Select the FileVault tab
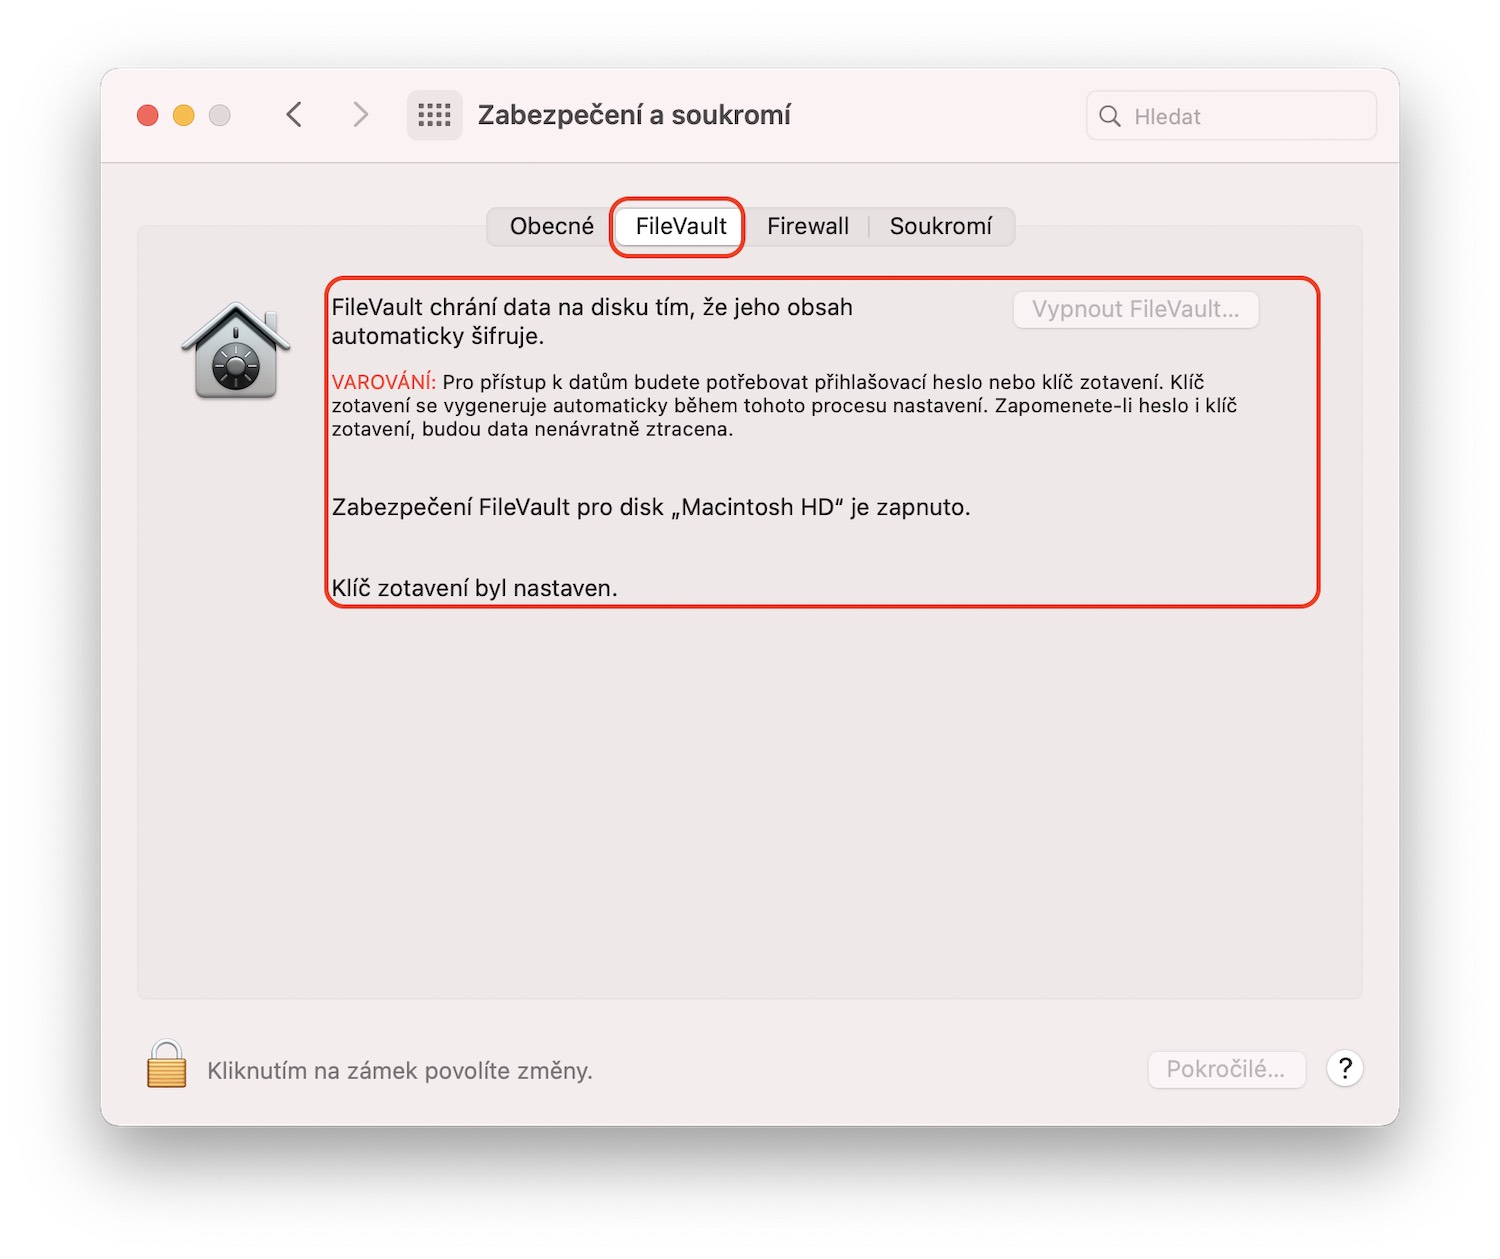This screenshot has height=1259, width=1500. [x=680, y=226]
